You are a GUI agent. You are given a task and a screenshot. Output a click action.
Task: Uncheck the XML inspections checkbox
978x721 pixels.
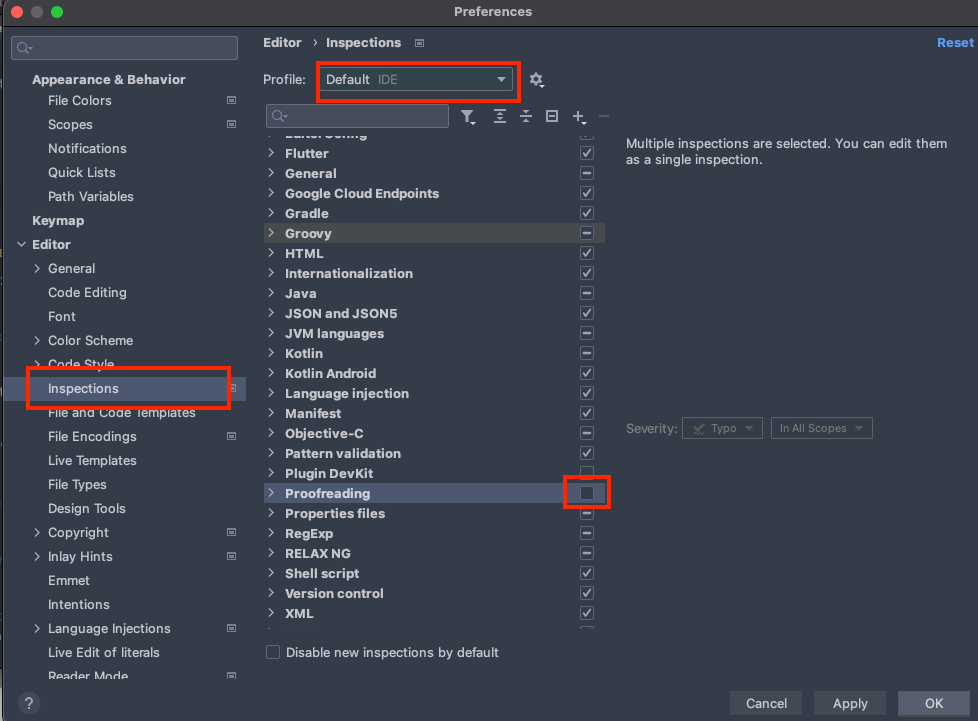(587, 612)
